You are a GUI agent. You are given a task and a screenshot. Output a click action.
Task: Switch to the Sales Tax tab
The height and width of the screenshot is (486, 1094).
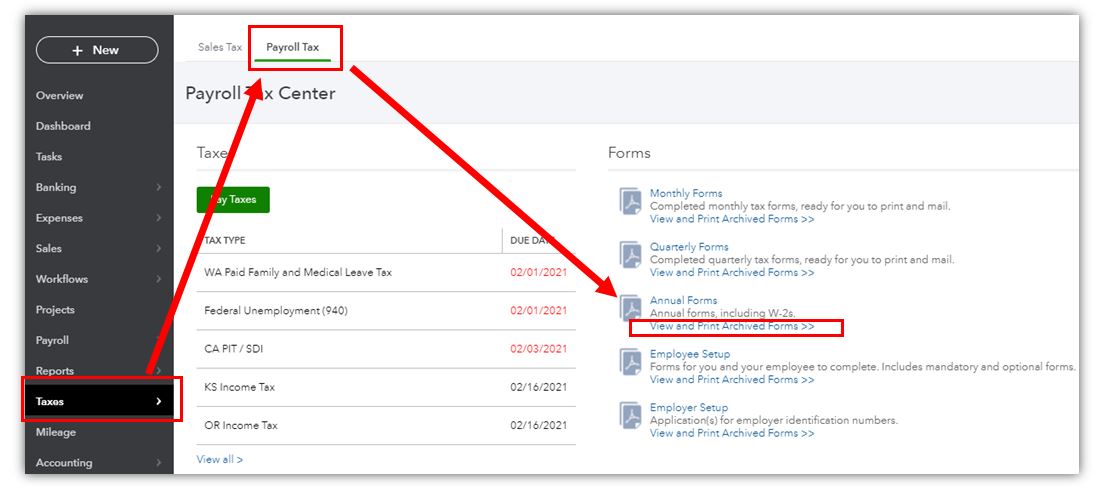coord(219,47)
